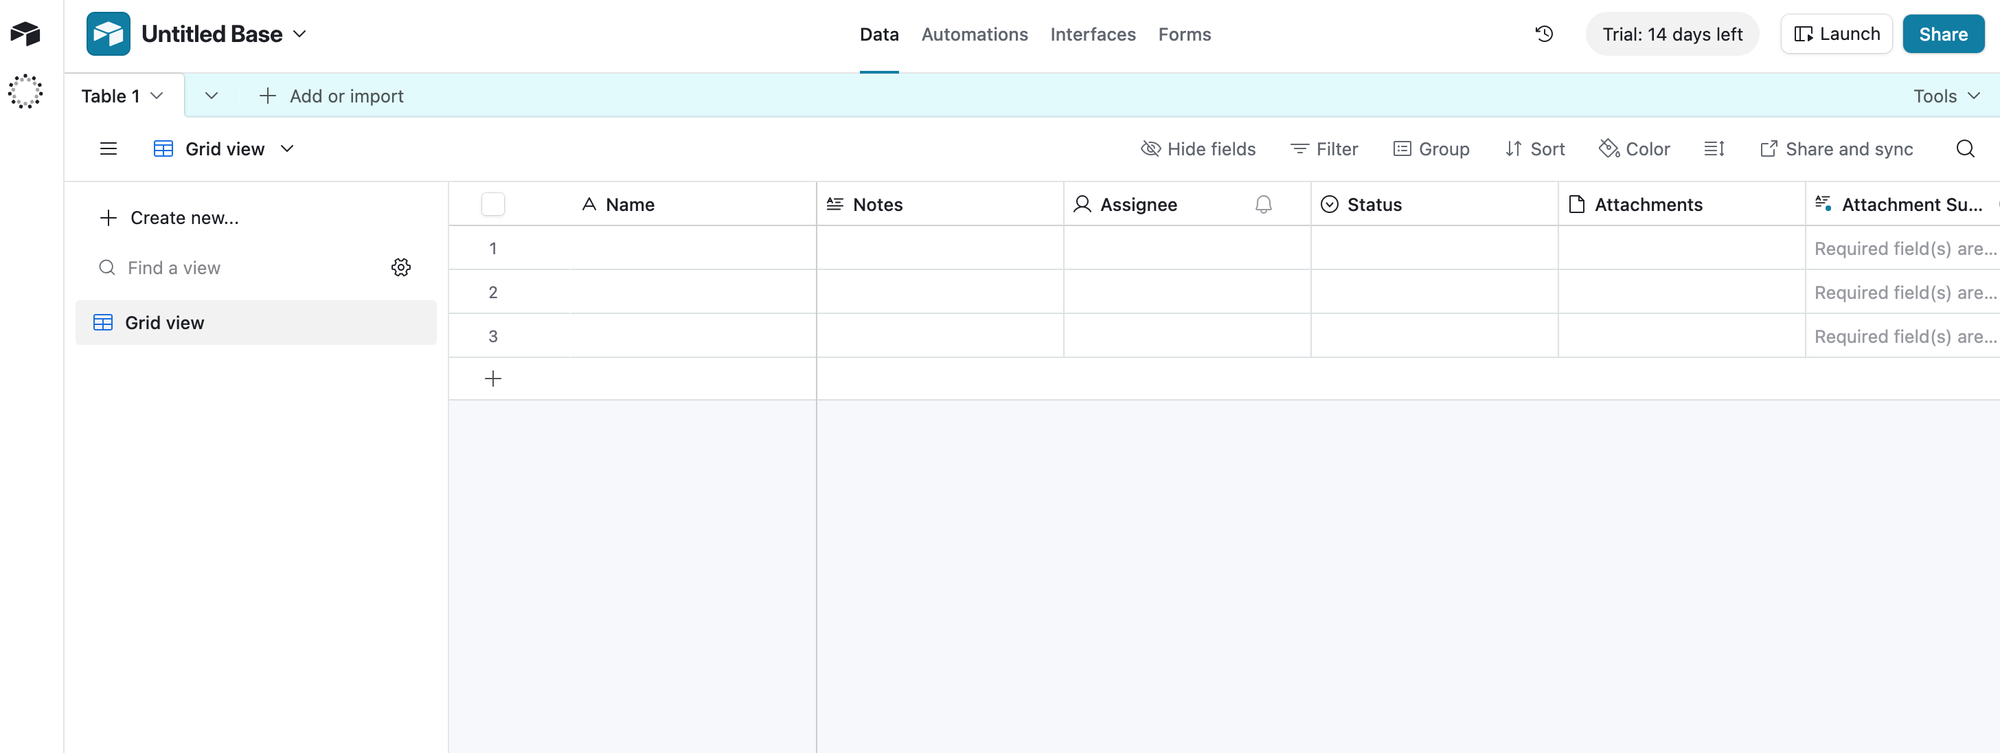This screenshot has width=2000, height=753.
Task: Click the Untitled Base app icon
Action: coord(108,34)
